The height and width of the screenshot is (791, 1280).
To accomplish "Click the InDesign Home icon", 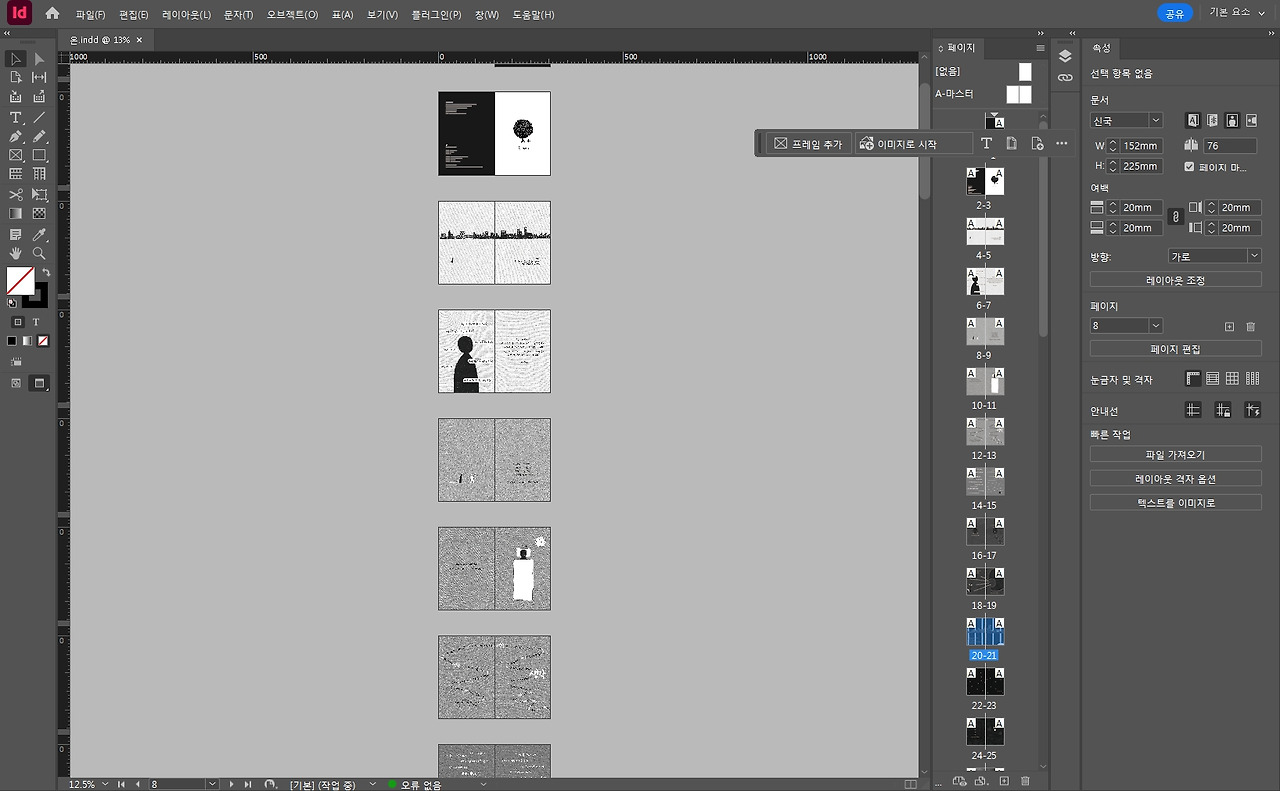I will 52,14.
